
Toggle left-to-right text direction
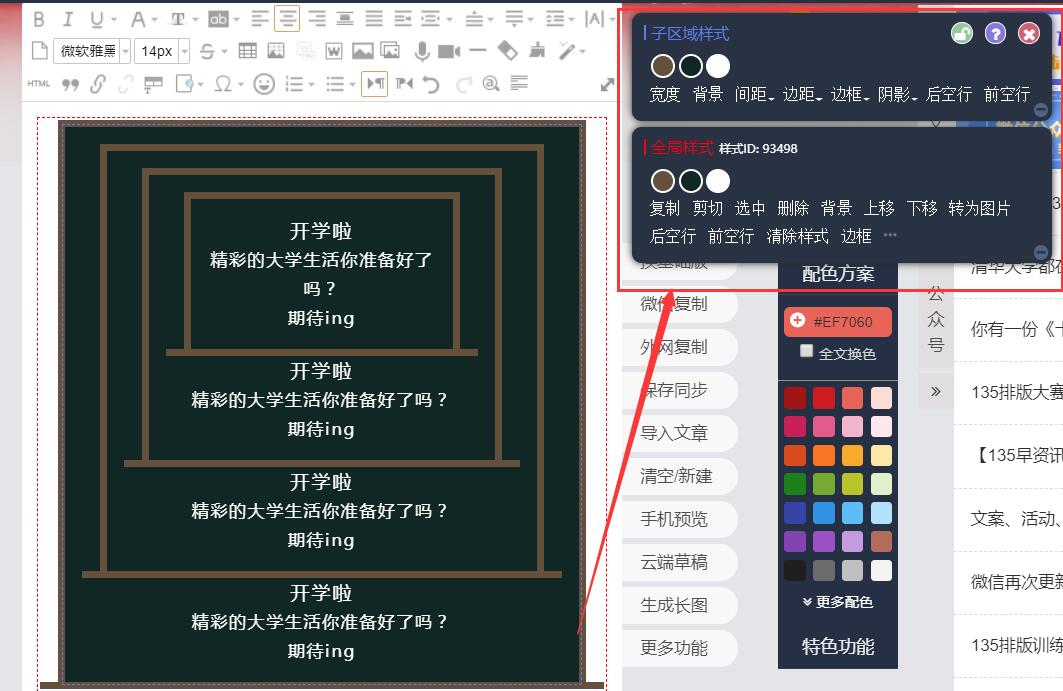point(374,83)
